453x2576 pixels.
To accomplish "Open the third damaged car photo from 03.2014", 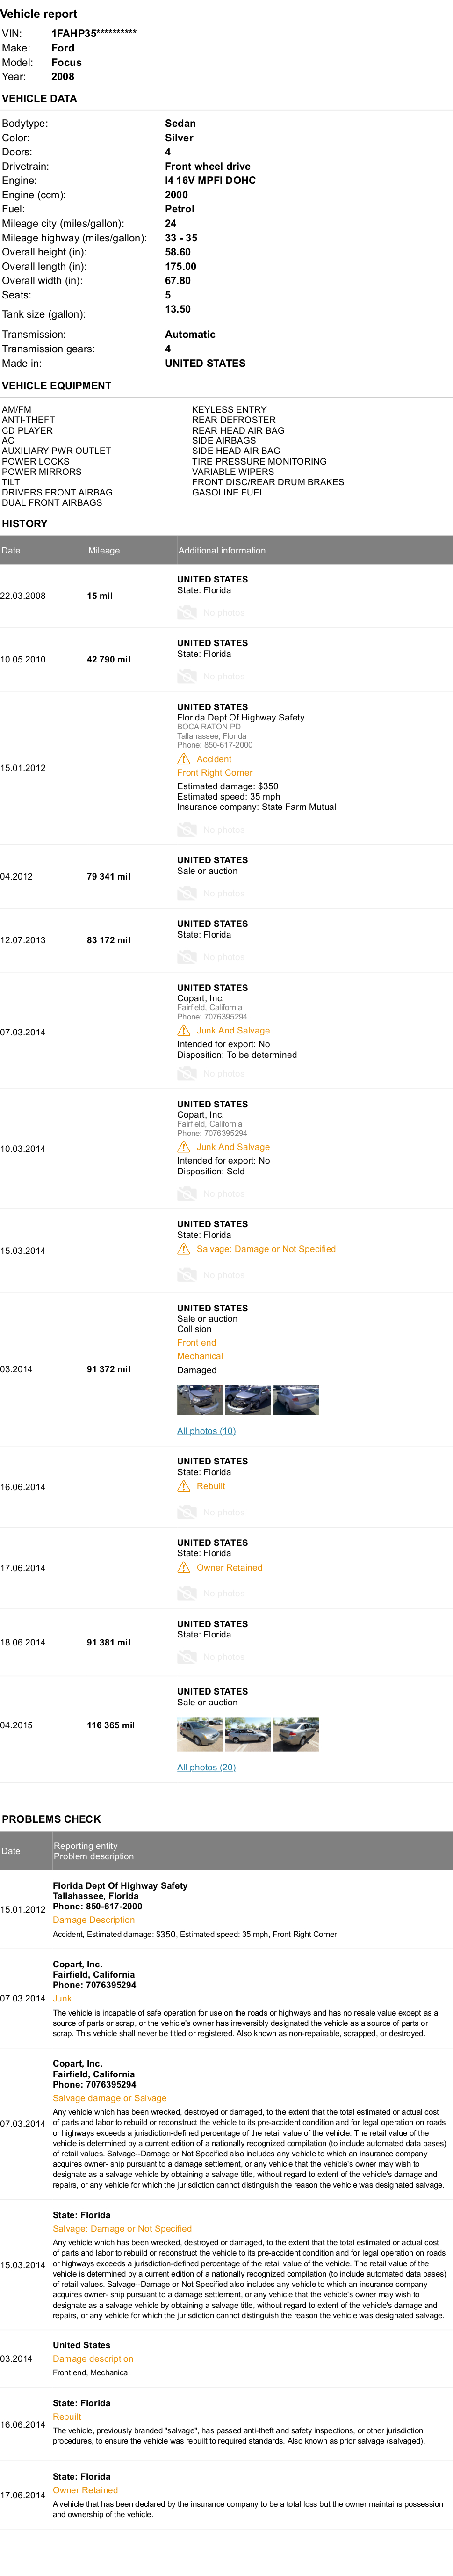I will click(296, 1400).
